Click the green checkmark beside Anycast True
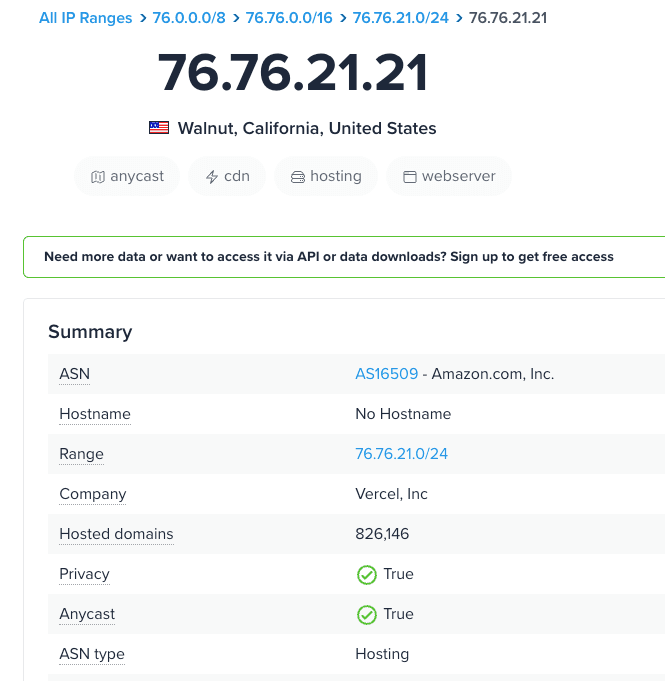The width and height of the screenshot is (665, 681). pos(367,615)
